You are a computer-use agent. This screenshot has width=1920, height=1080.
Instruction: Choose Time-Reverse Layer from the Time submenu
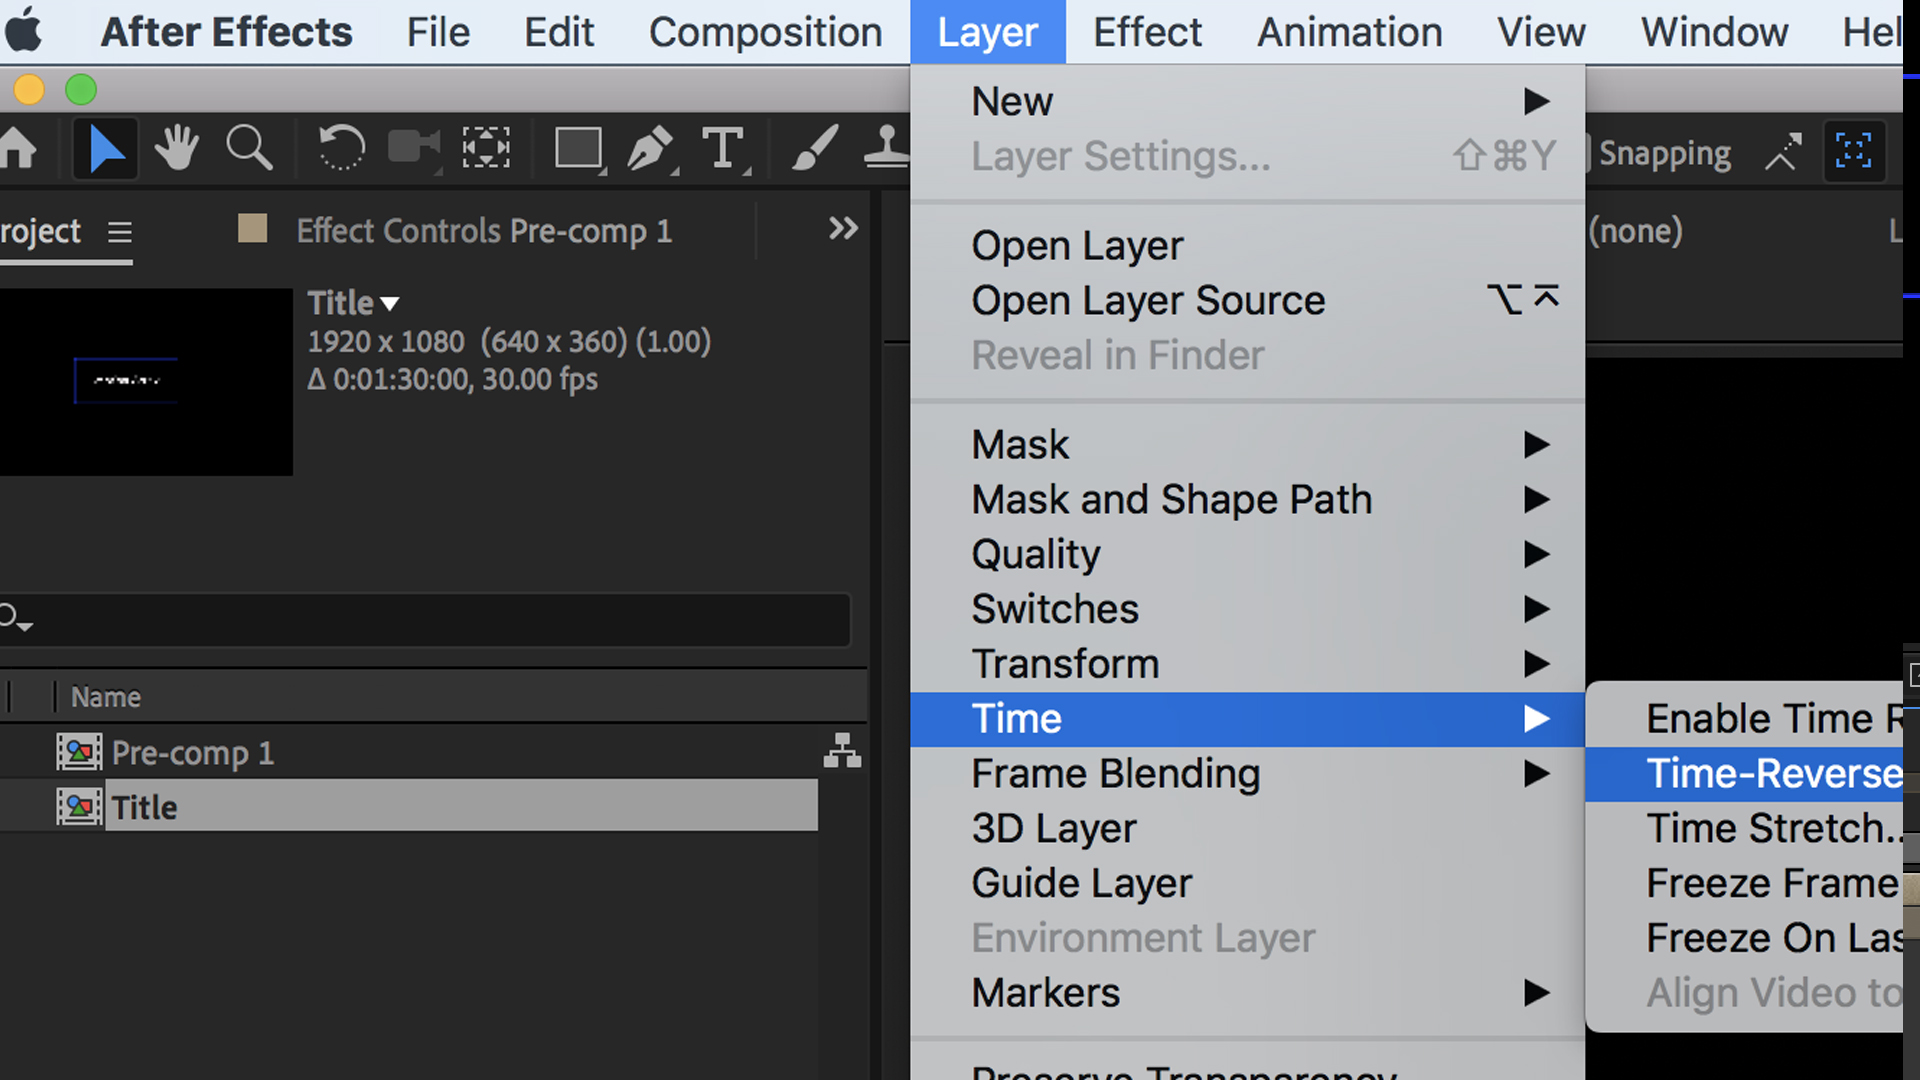point(1770,773)
